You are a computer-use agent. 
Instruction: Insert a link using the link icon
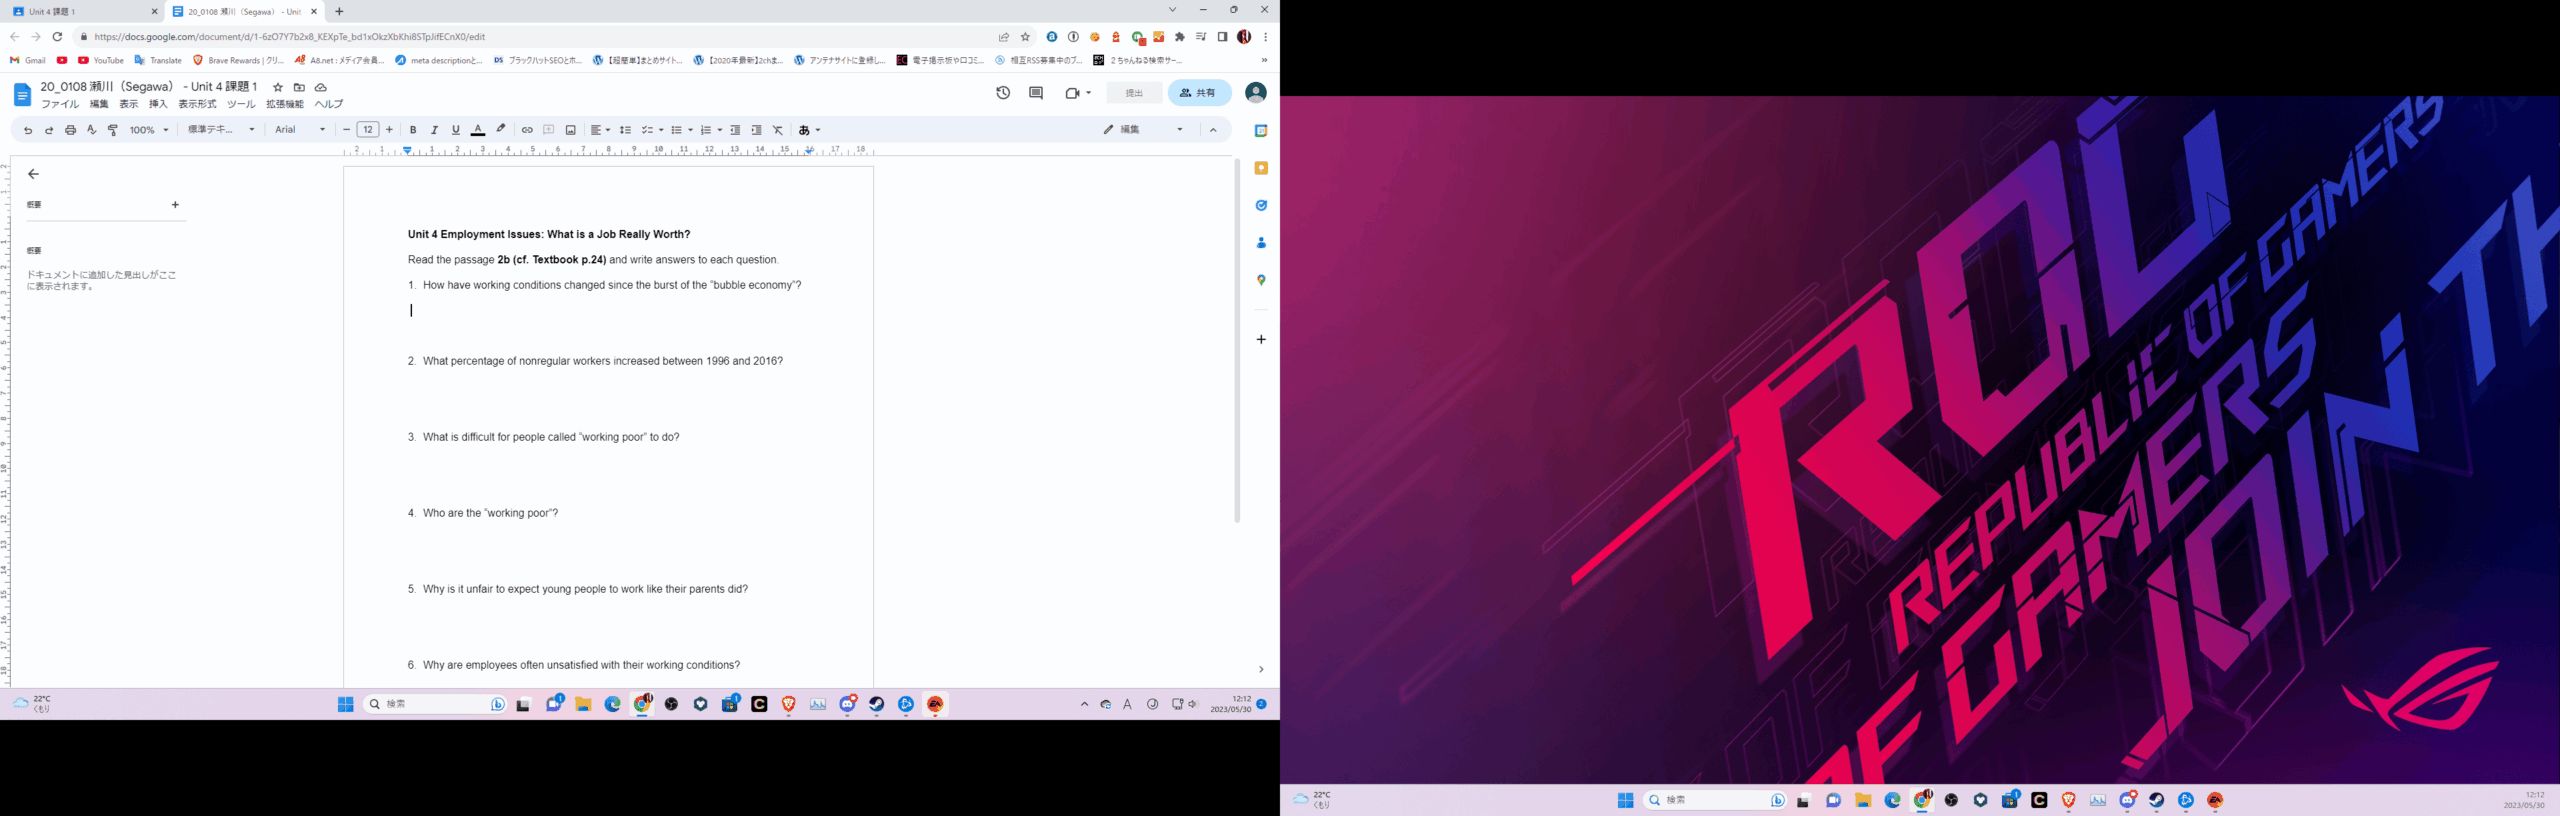point(527,130)
